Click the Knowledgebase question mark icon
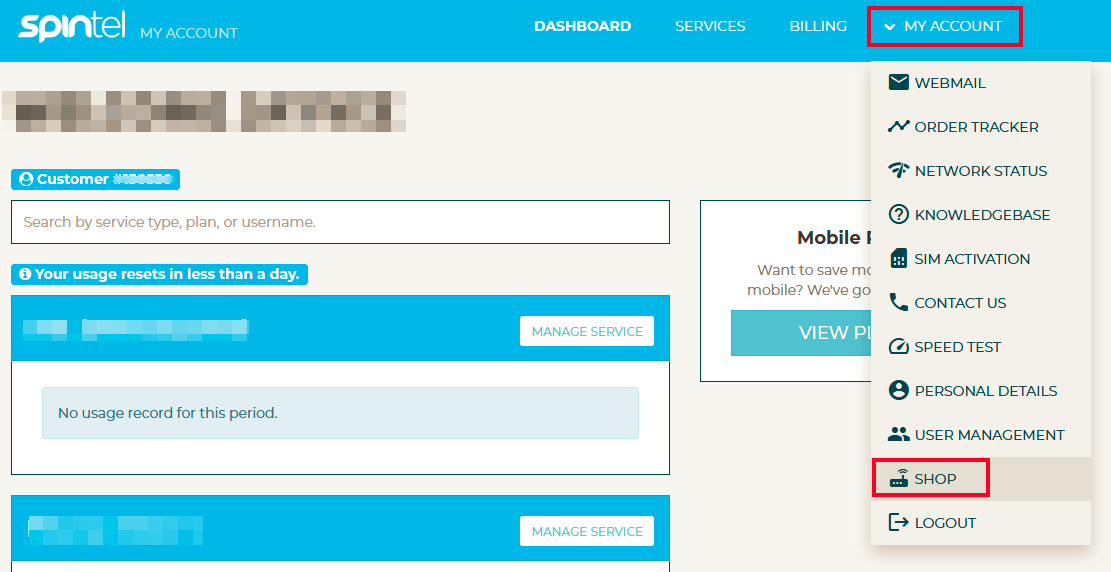 898,214
